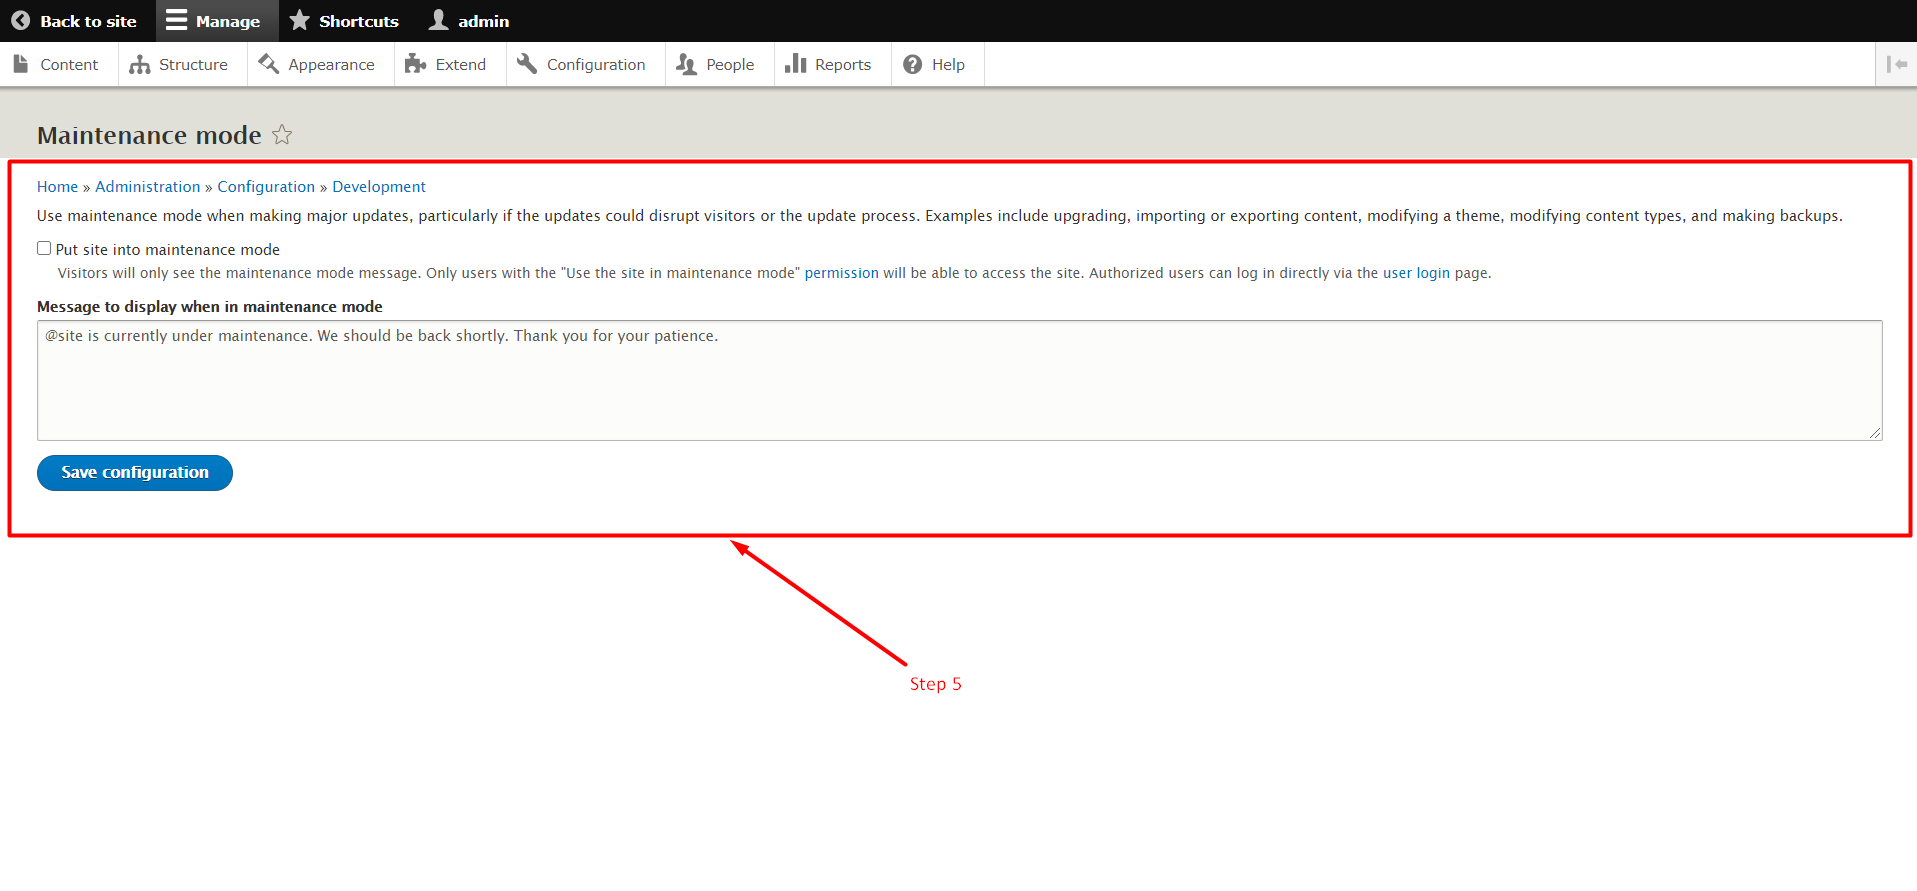Click Save configuration button
Image resolution: width=1917 pixels, height=891 pixels.
[135, 473]
